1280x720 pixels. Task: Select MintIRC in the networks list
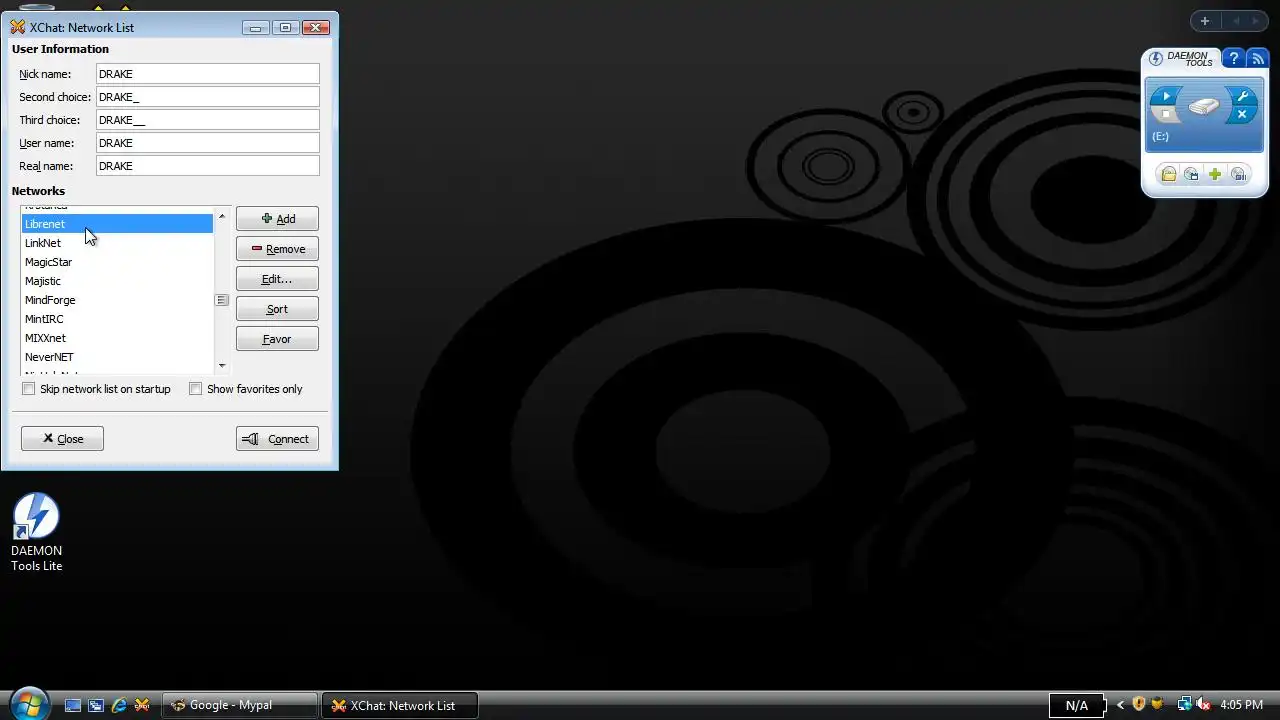pyautogui.click(x=117, y=319)
